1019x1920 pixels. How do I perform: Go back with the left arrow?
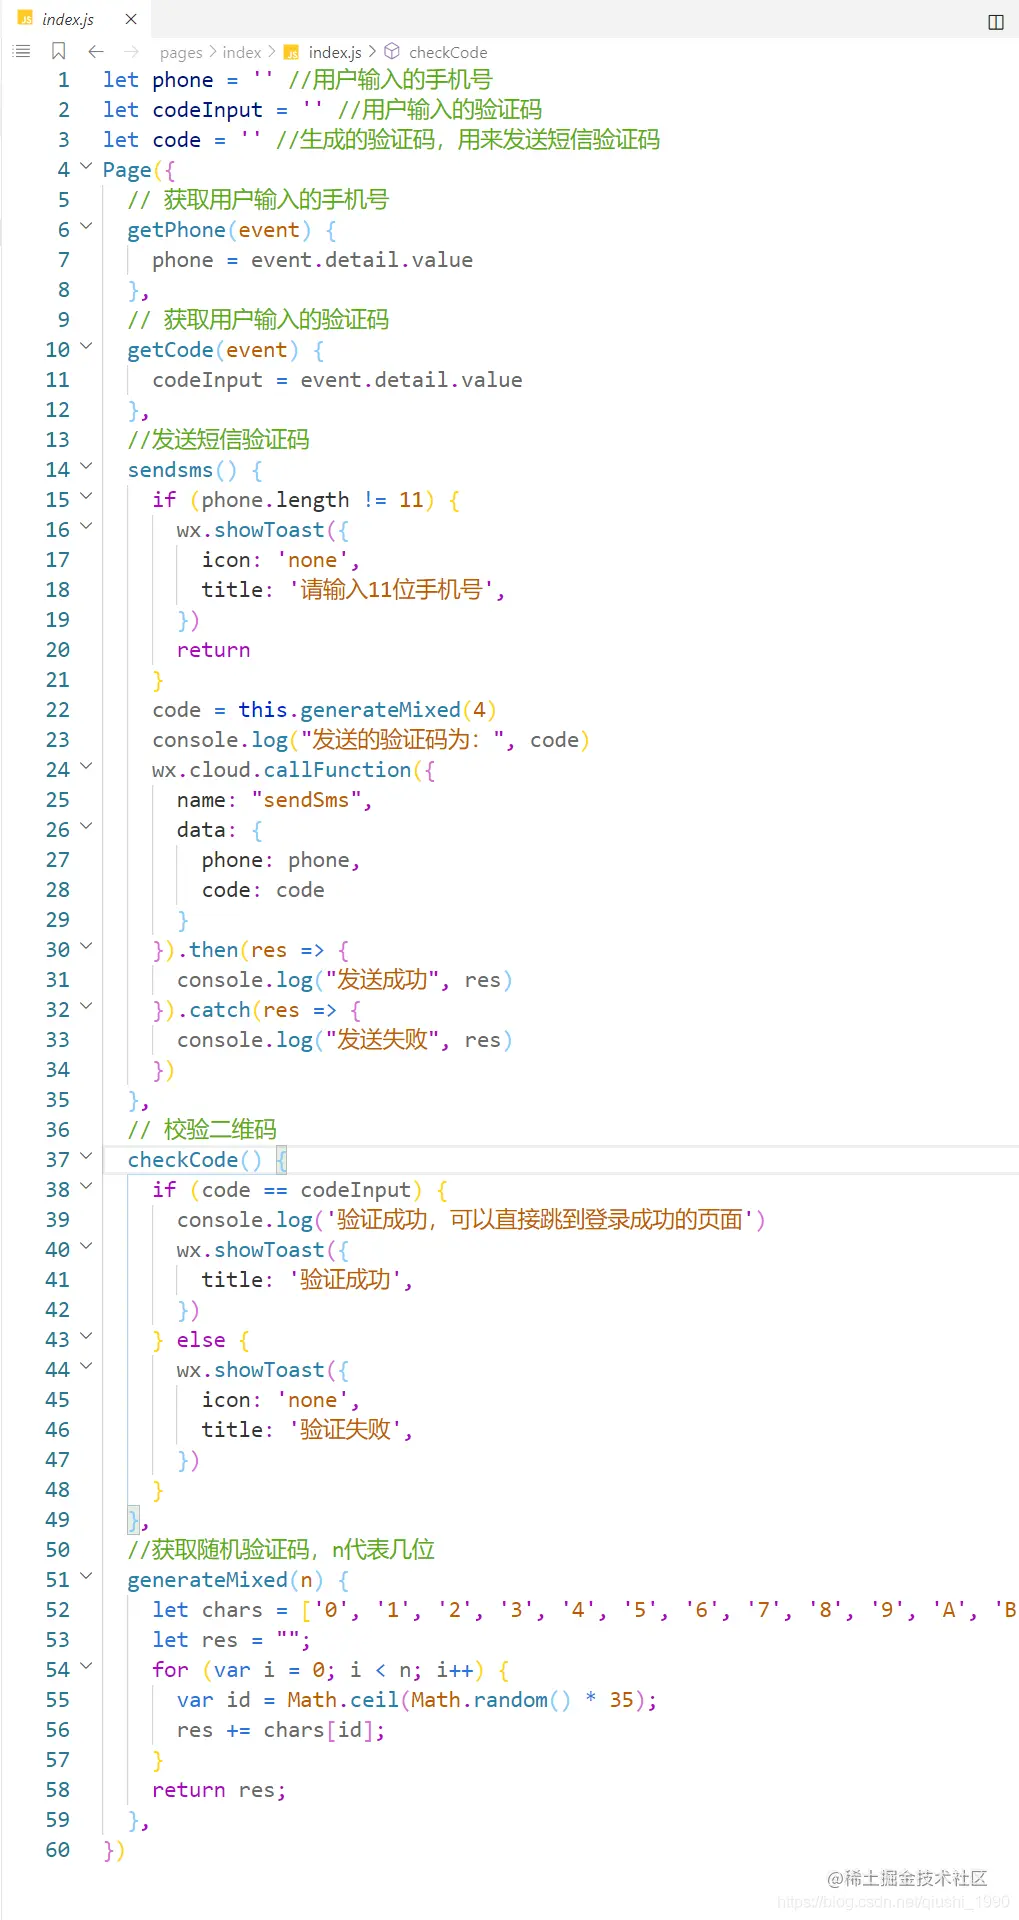tap(96, 51)
